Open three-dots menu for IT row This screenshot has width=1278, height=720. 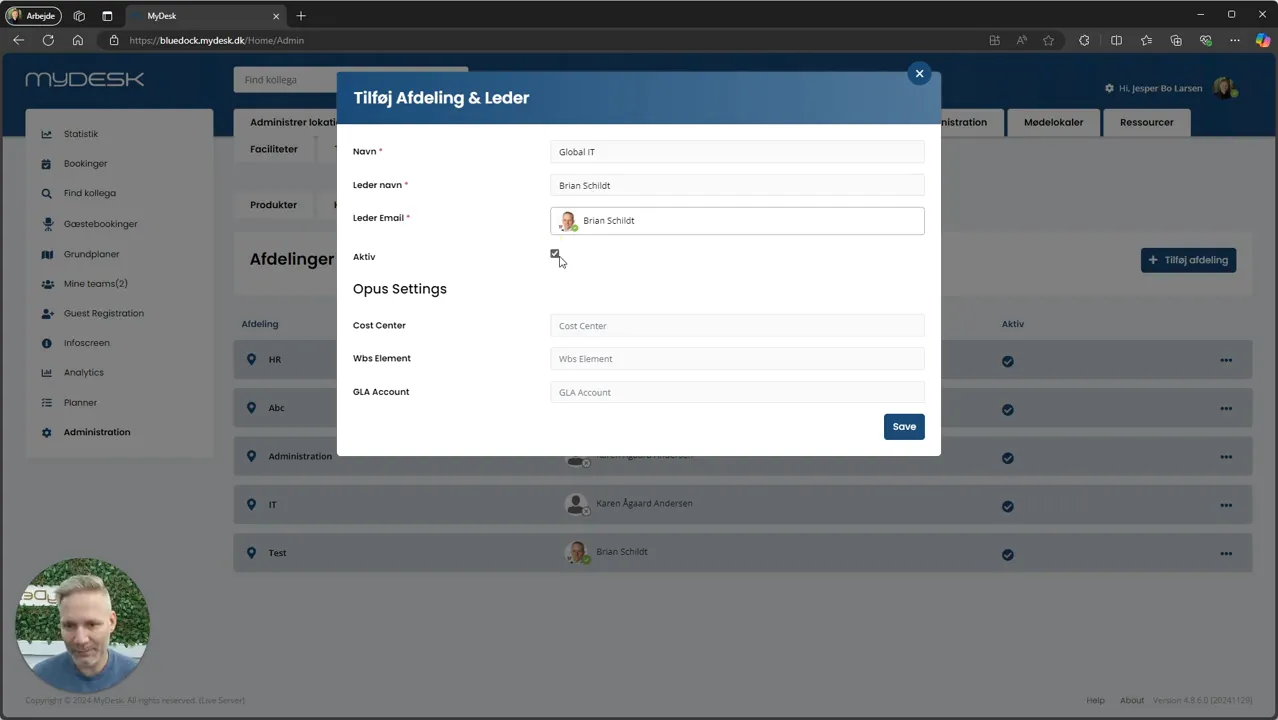pos(1226,505)
